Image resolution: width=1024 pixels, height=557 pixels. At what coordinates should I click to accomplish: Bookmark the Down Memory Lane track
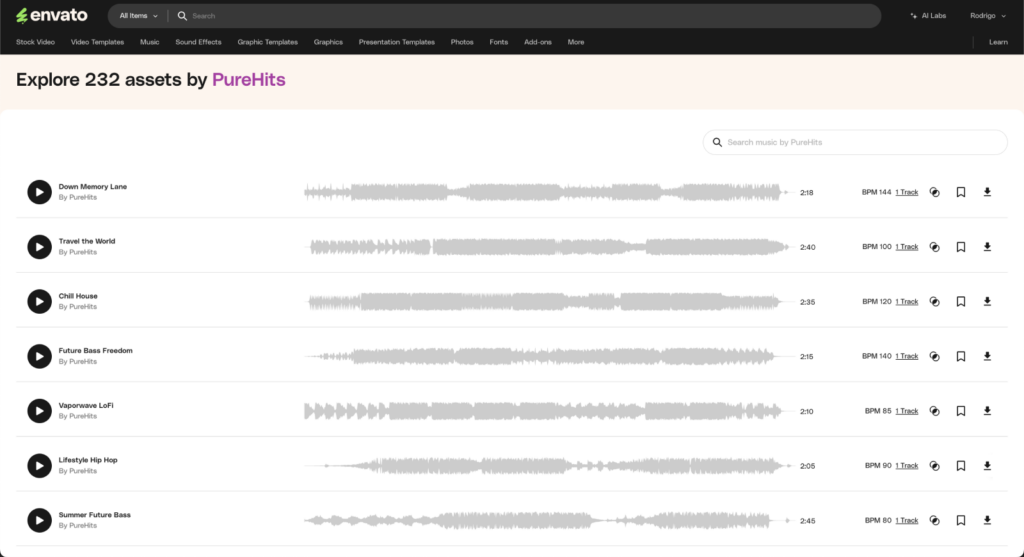960,192
